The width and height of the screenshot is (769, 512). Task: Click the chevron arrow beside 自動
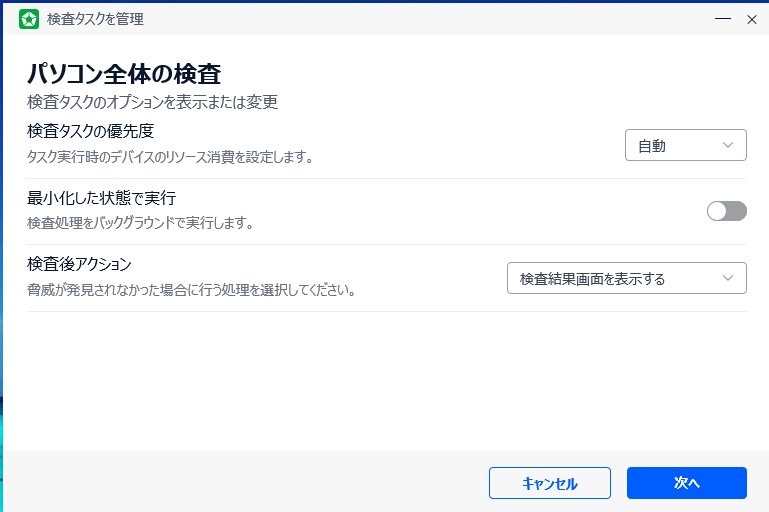click(728, 145)
